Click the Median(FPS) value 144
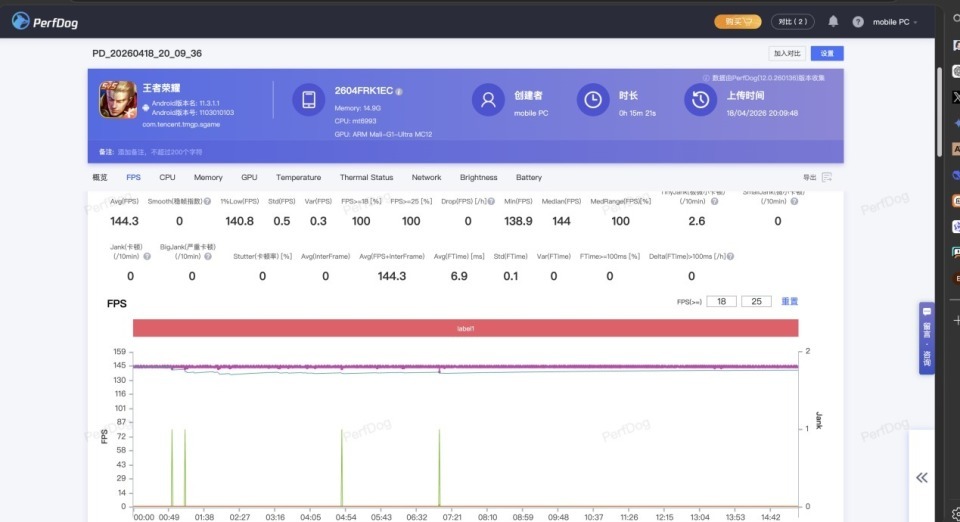The width and height of the screenshot is (960, 522). click(x=561, y=221)
